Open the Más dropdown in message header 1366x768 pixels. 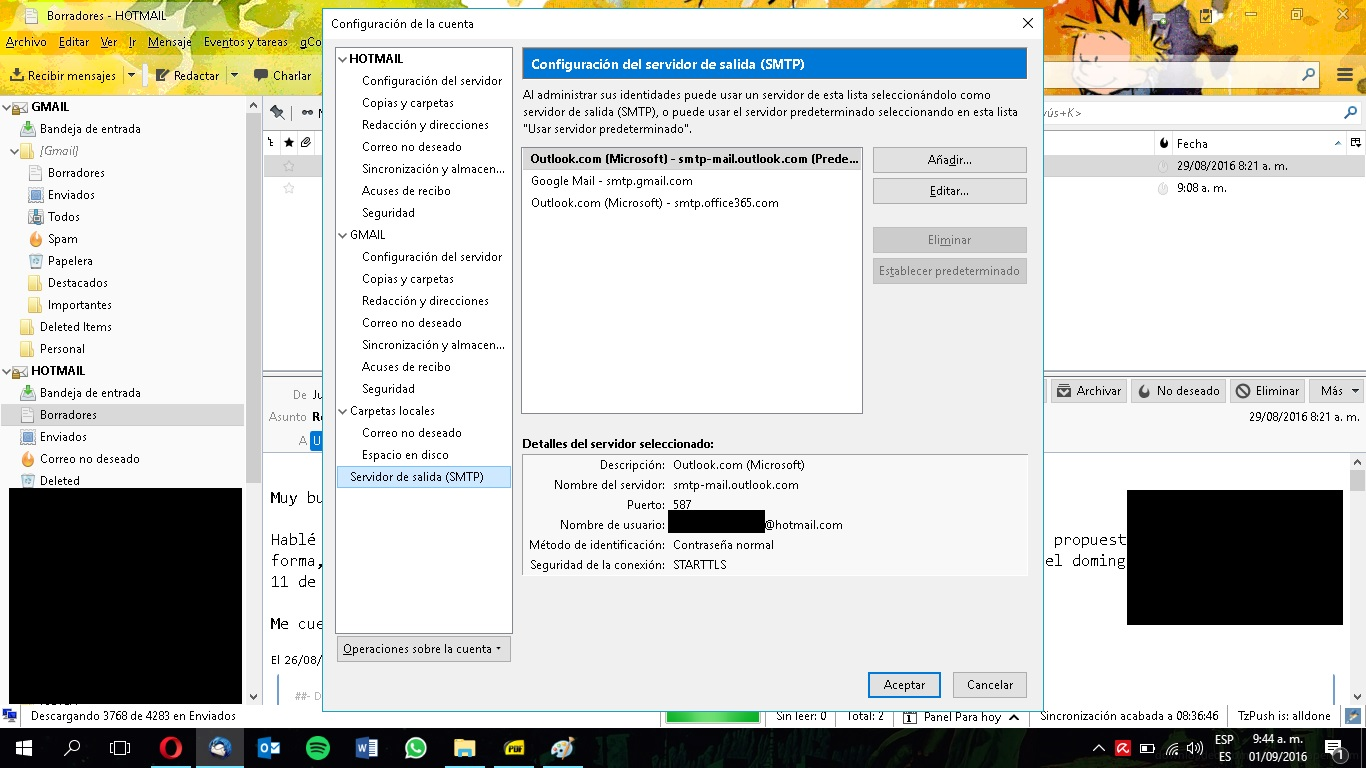pyautogui.click(x=1339, y=391)
